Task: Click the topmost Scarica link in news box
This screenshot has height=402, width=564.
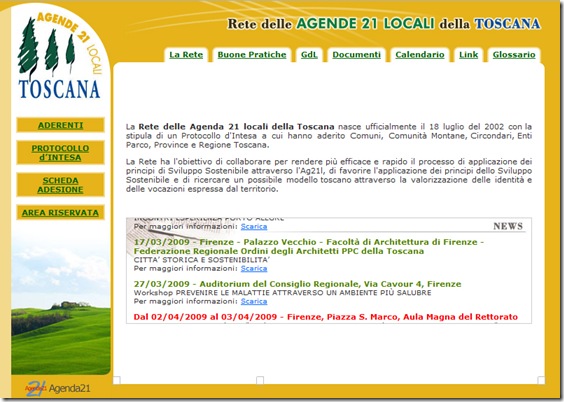Action: point(254,227)
